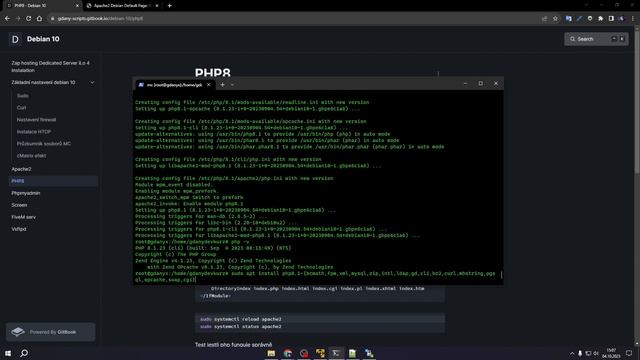Open the GitBook search field
Image resolution: width=640 pixels, height=360 pixels.
coord(596,39)
